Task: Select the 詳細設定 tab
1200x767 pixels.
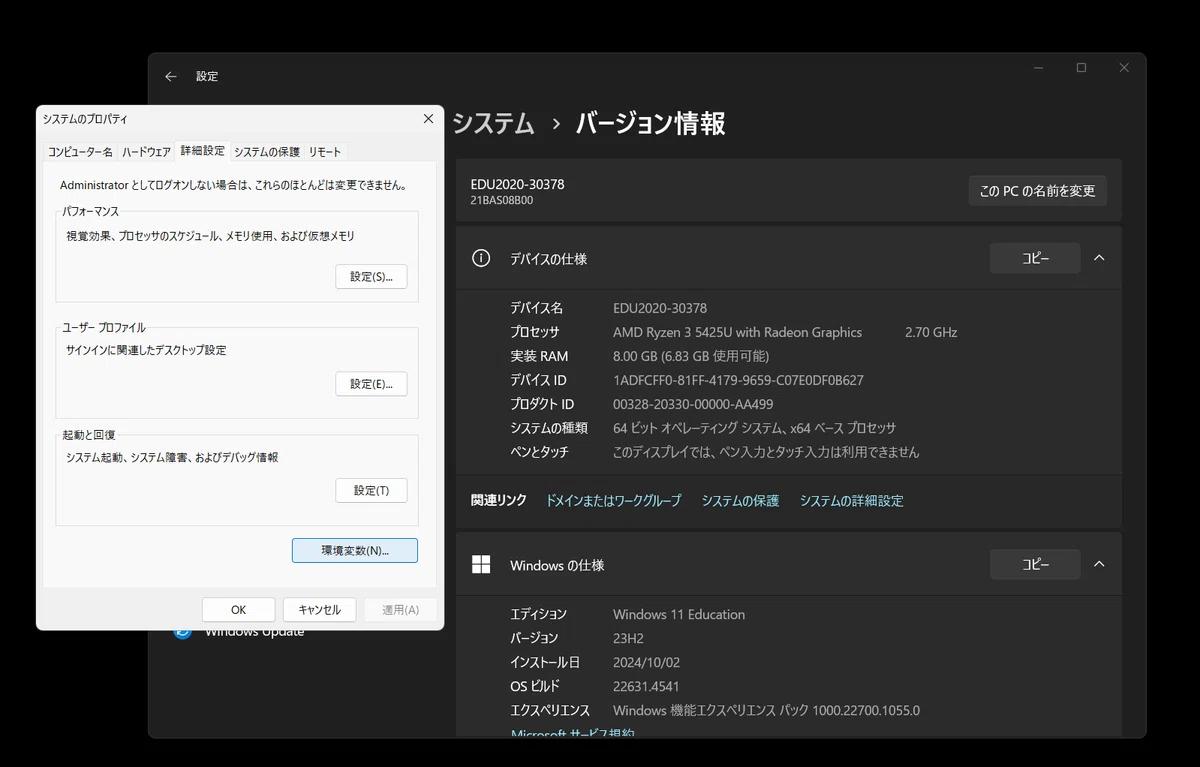Action: pyautogui.click(x=202, y=151)
